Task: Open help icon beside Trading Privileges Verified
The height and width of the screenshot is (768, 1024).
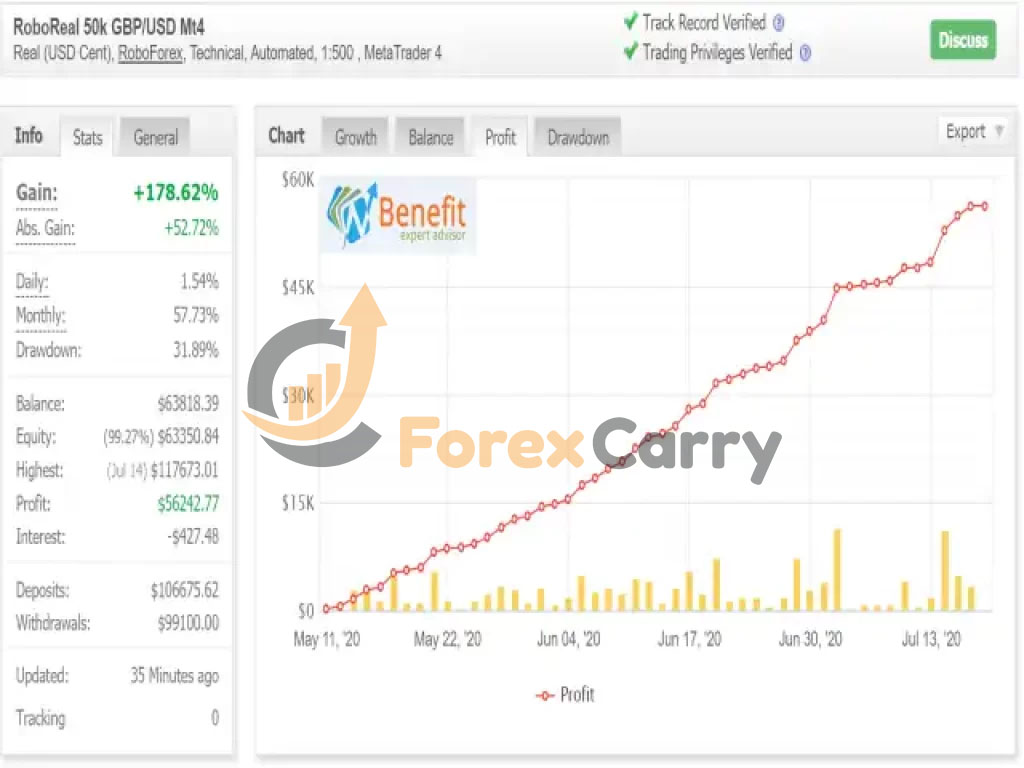Action: tap(805, 53)
